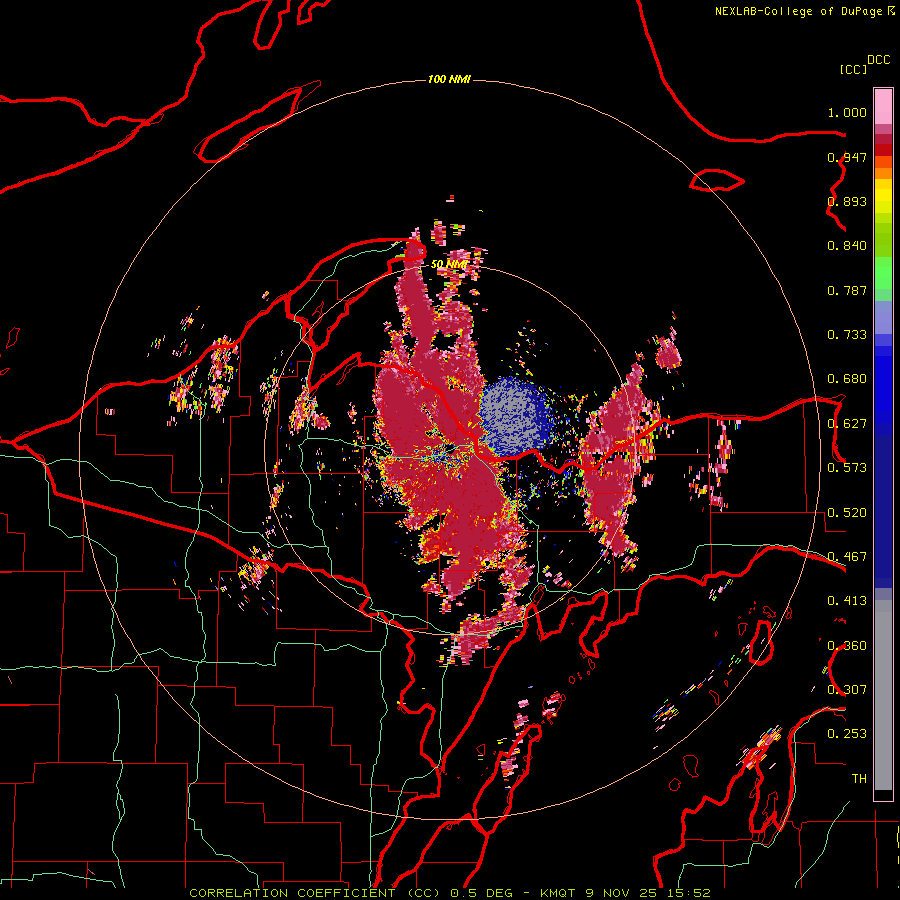The width and height of the screenshot is (900, 900).
Task: Click the 0.840 legend value
Action: [x=847, y=246]
